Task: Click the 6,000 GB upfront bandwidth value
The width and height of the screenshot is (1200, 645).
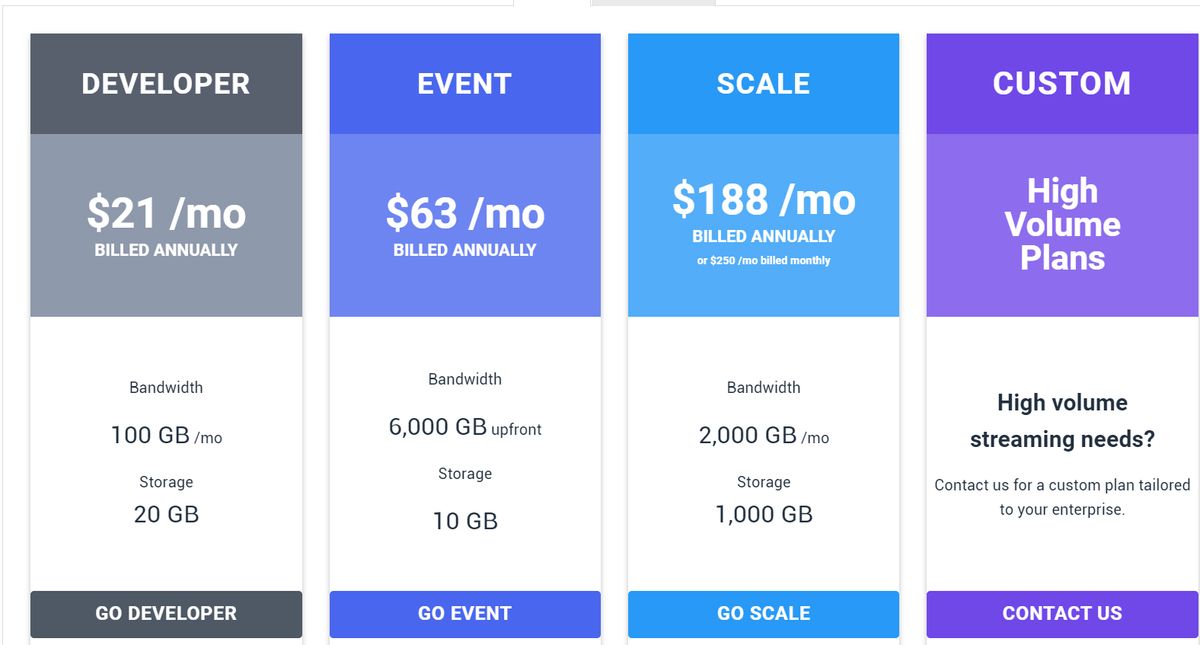Action: pyautogui.click(x=464, y=427)
